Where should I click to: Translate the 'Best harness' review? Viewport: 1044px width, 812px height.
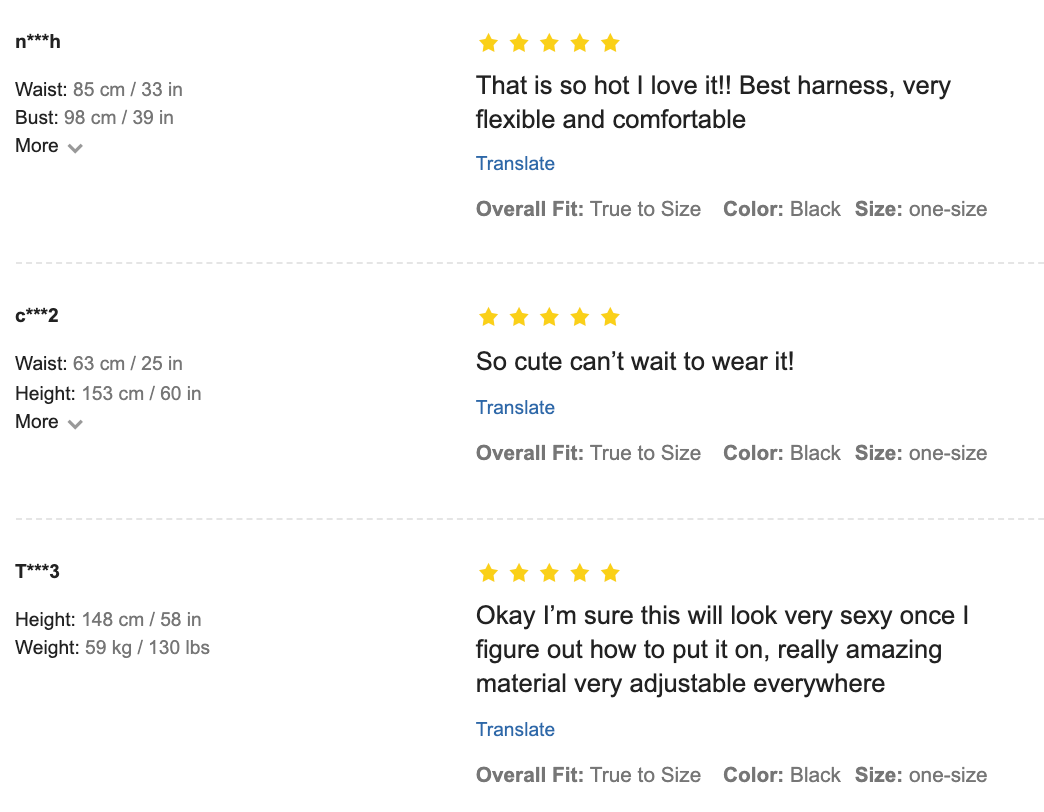[x=515, y=164]
